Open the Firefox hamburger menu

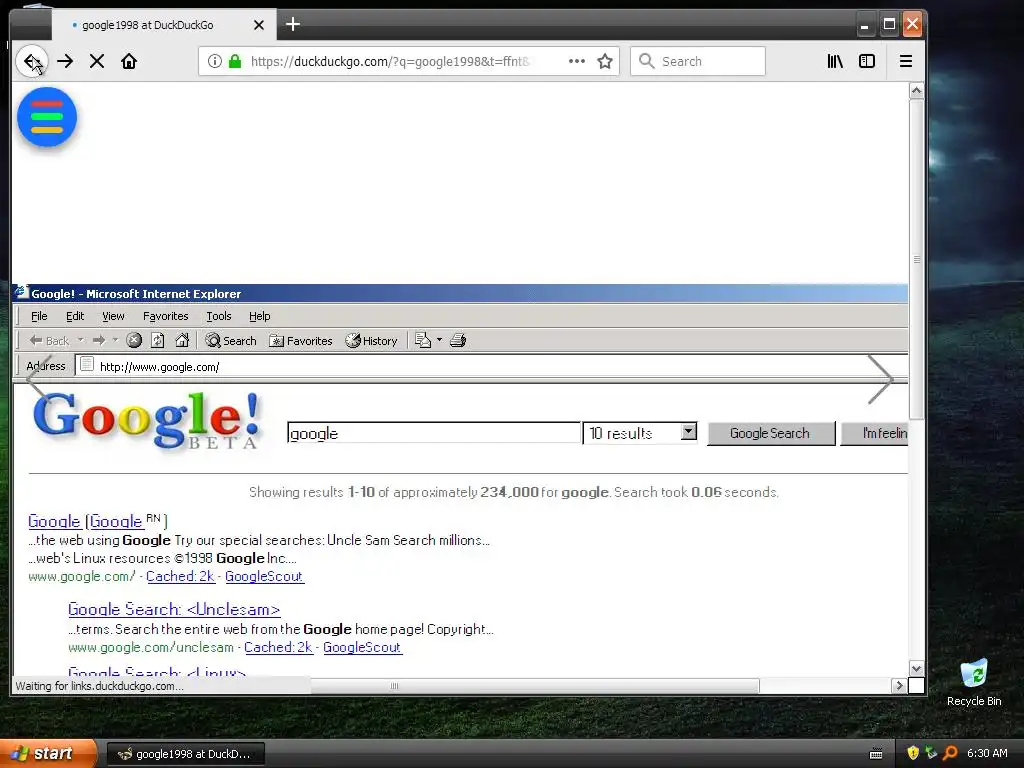tap(905, 61)
